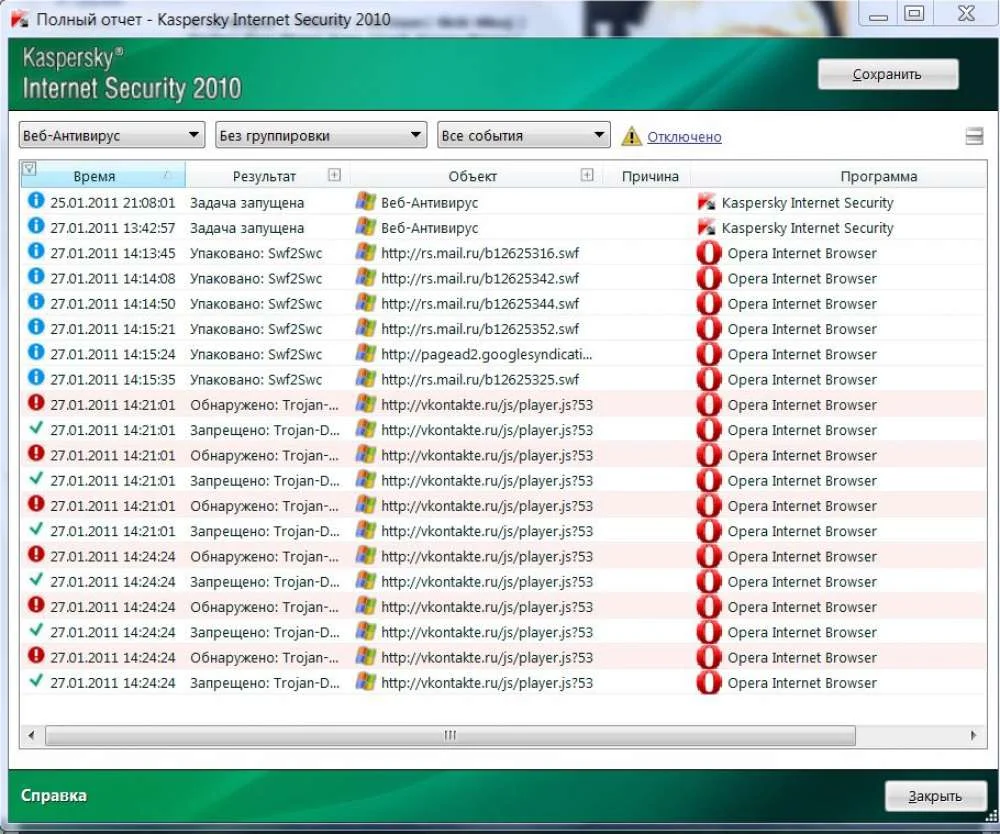
Task: Select Задача запущена in 25.01.2011 row
Action: (247, 203)
